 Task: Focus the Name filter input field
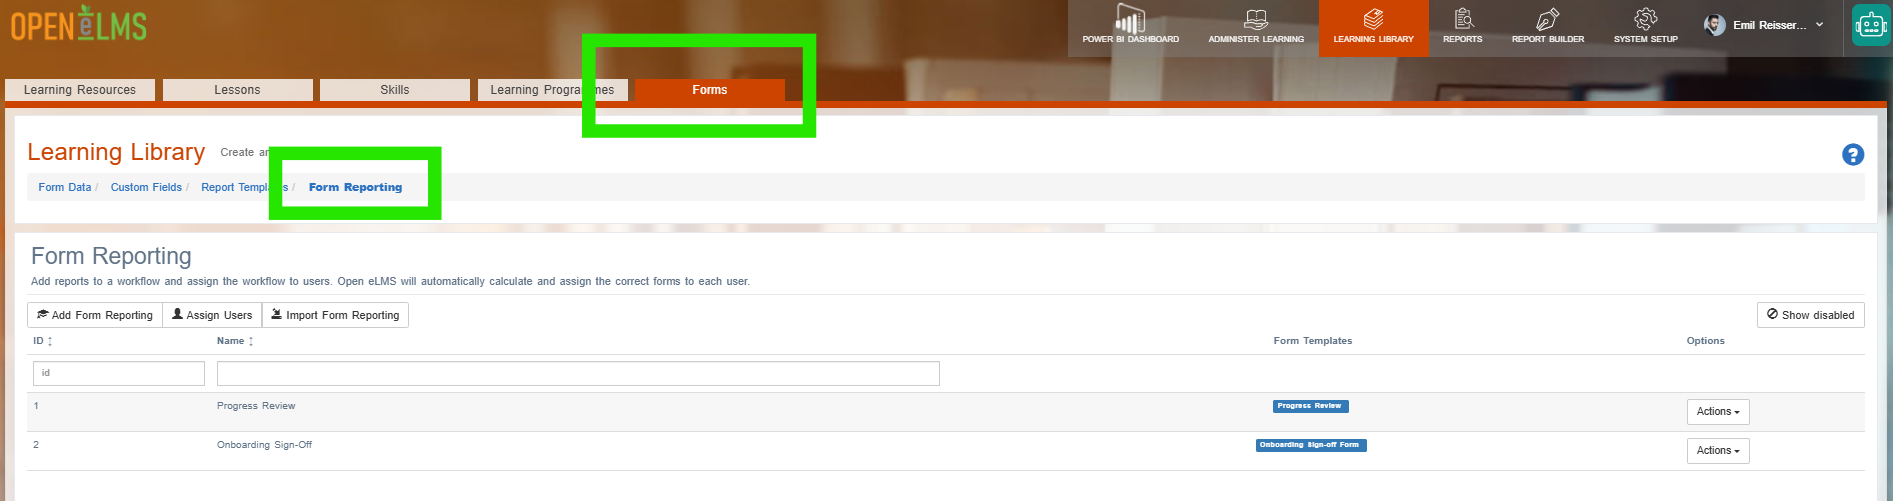pos(578,373)
